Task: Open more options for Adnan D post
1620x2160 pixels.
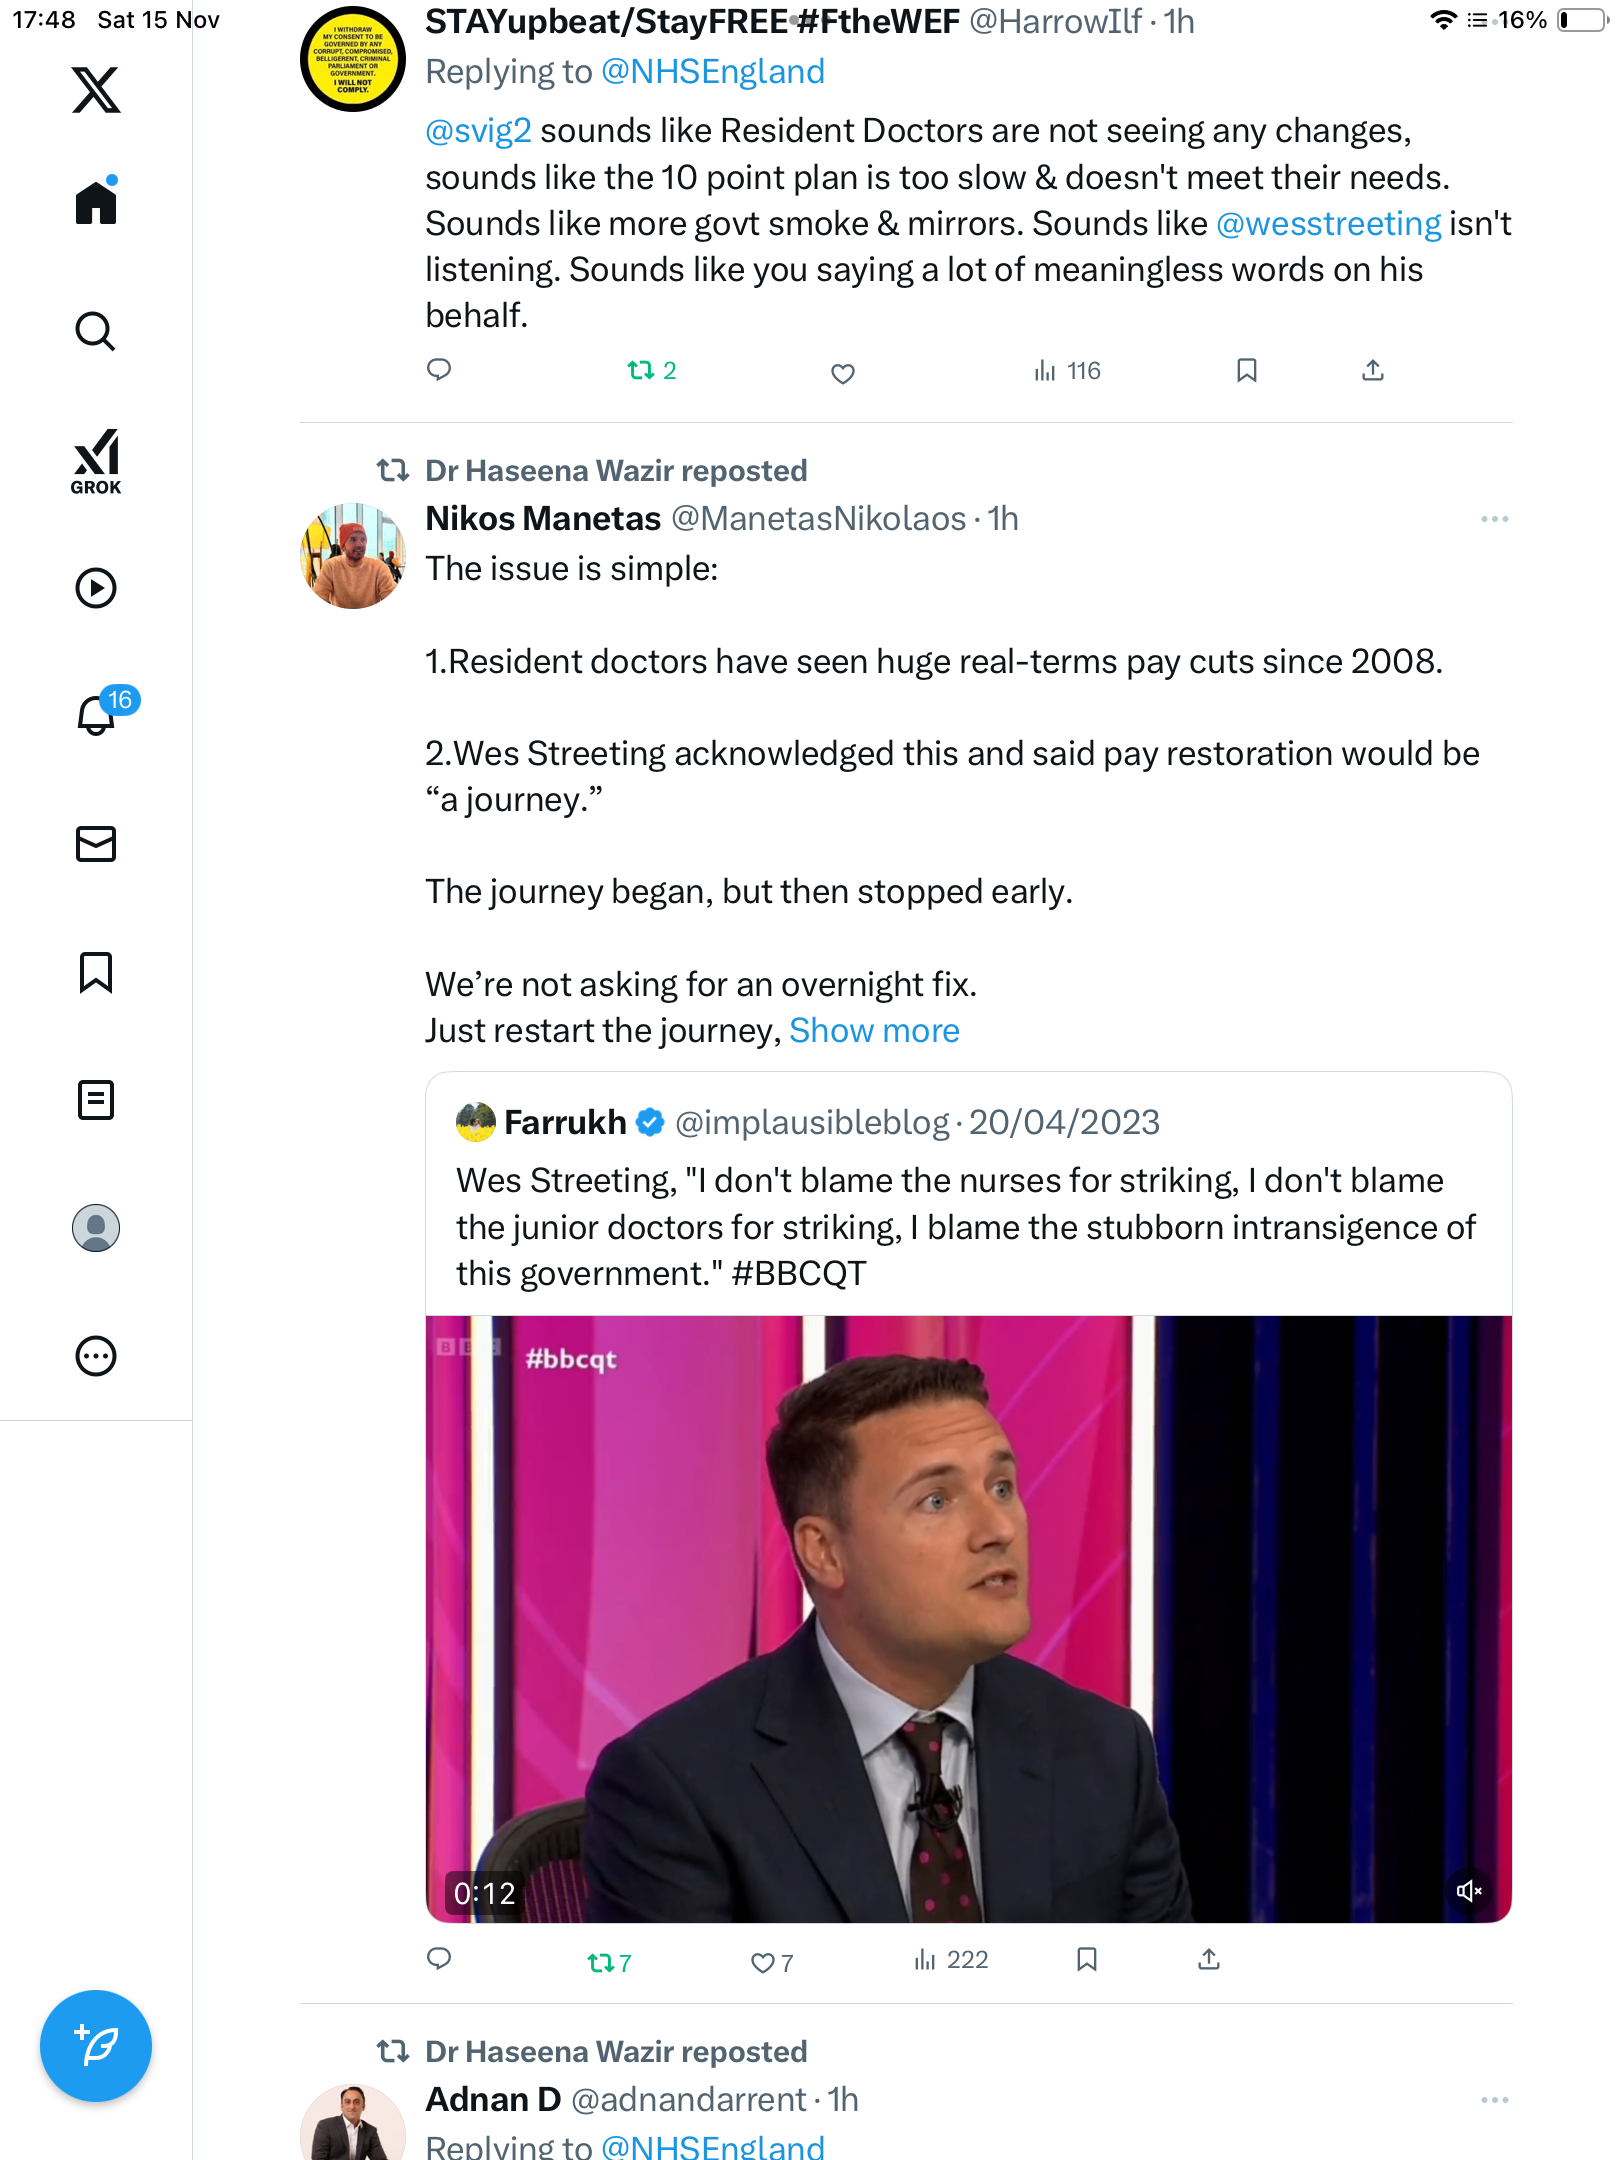Action: tap(1494, 2100)
